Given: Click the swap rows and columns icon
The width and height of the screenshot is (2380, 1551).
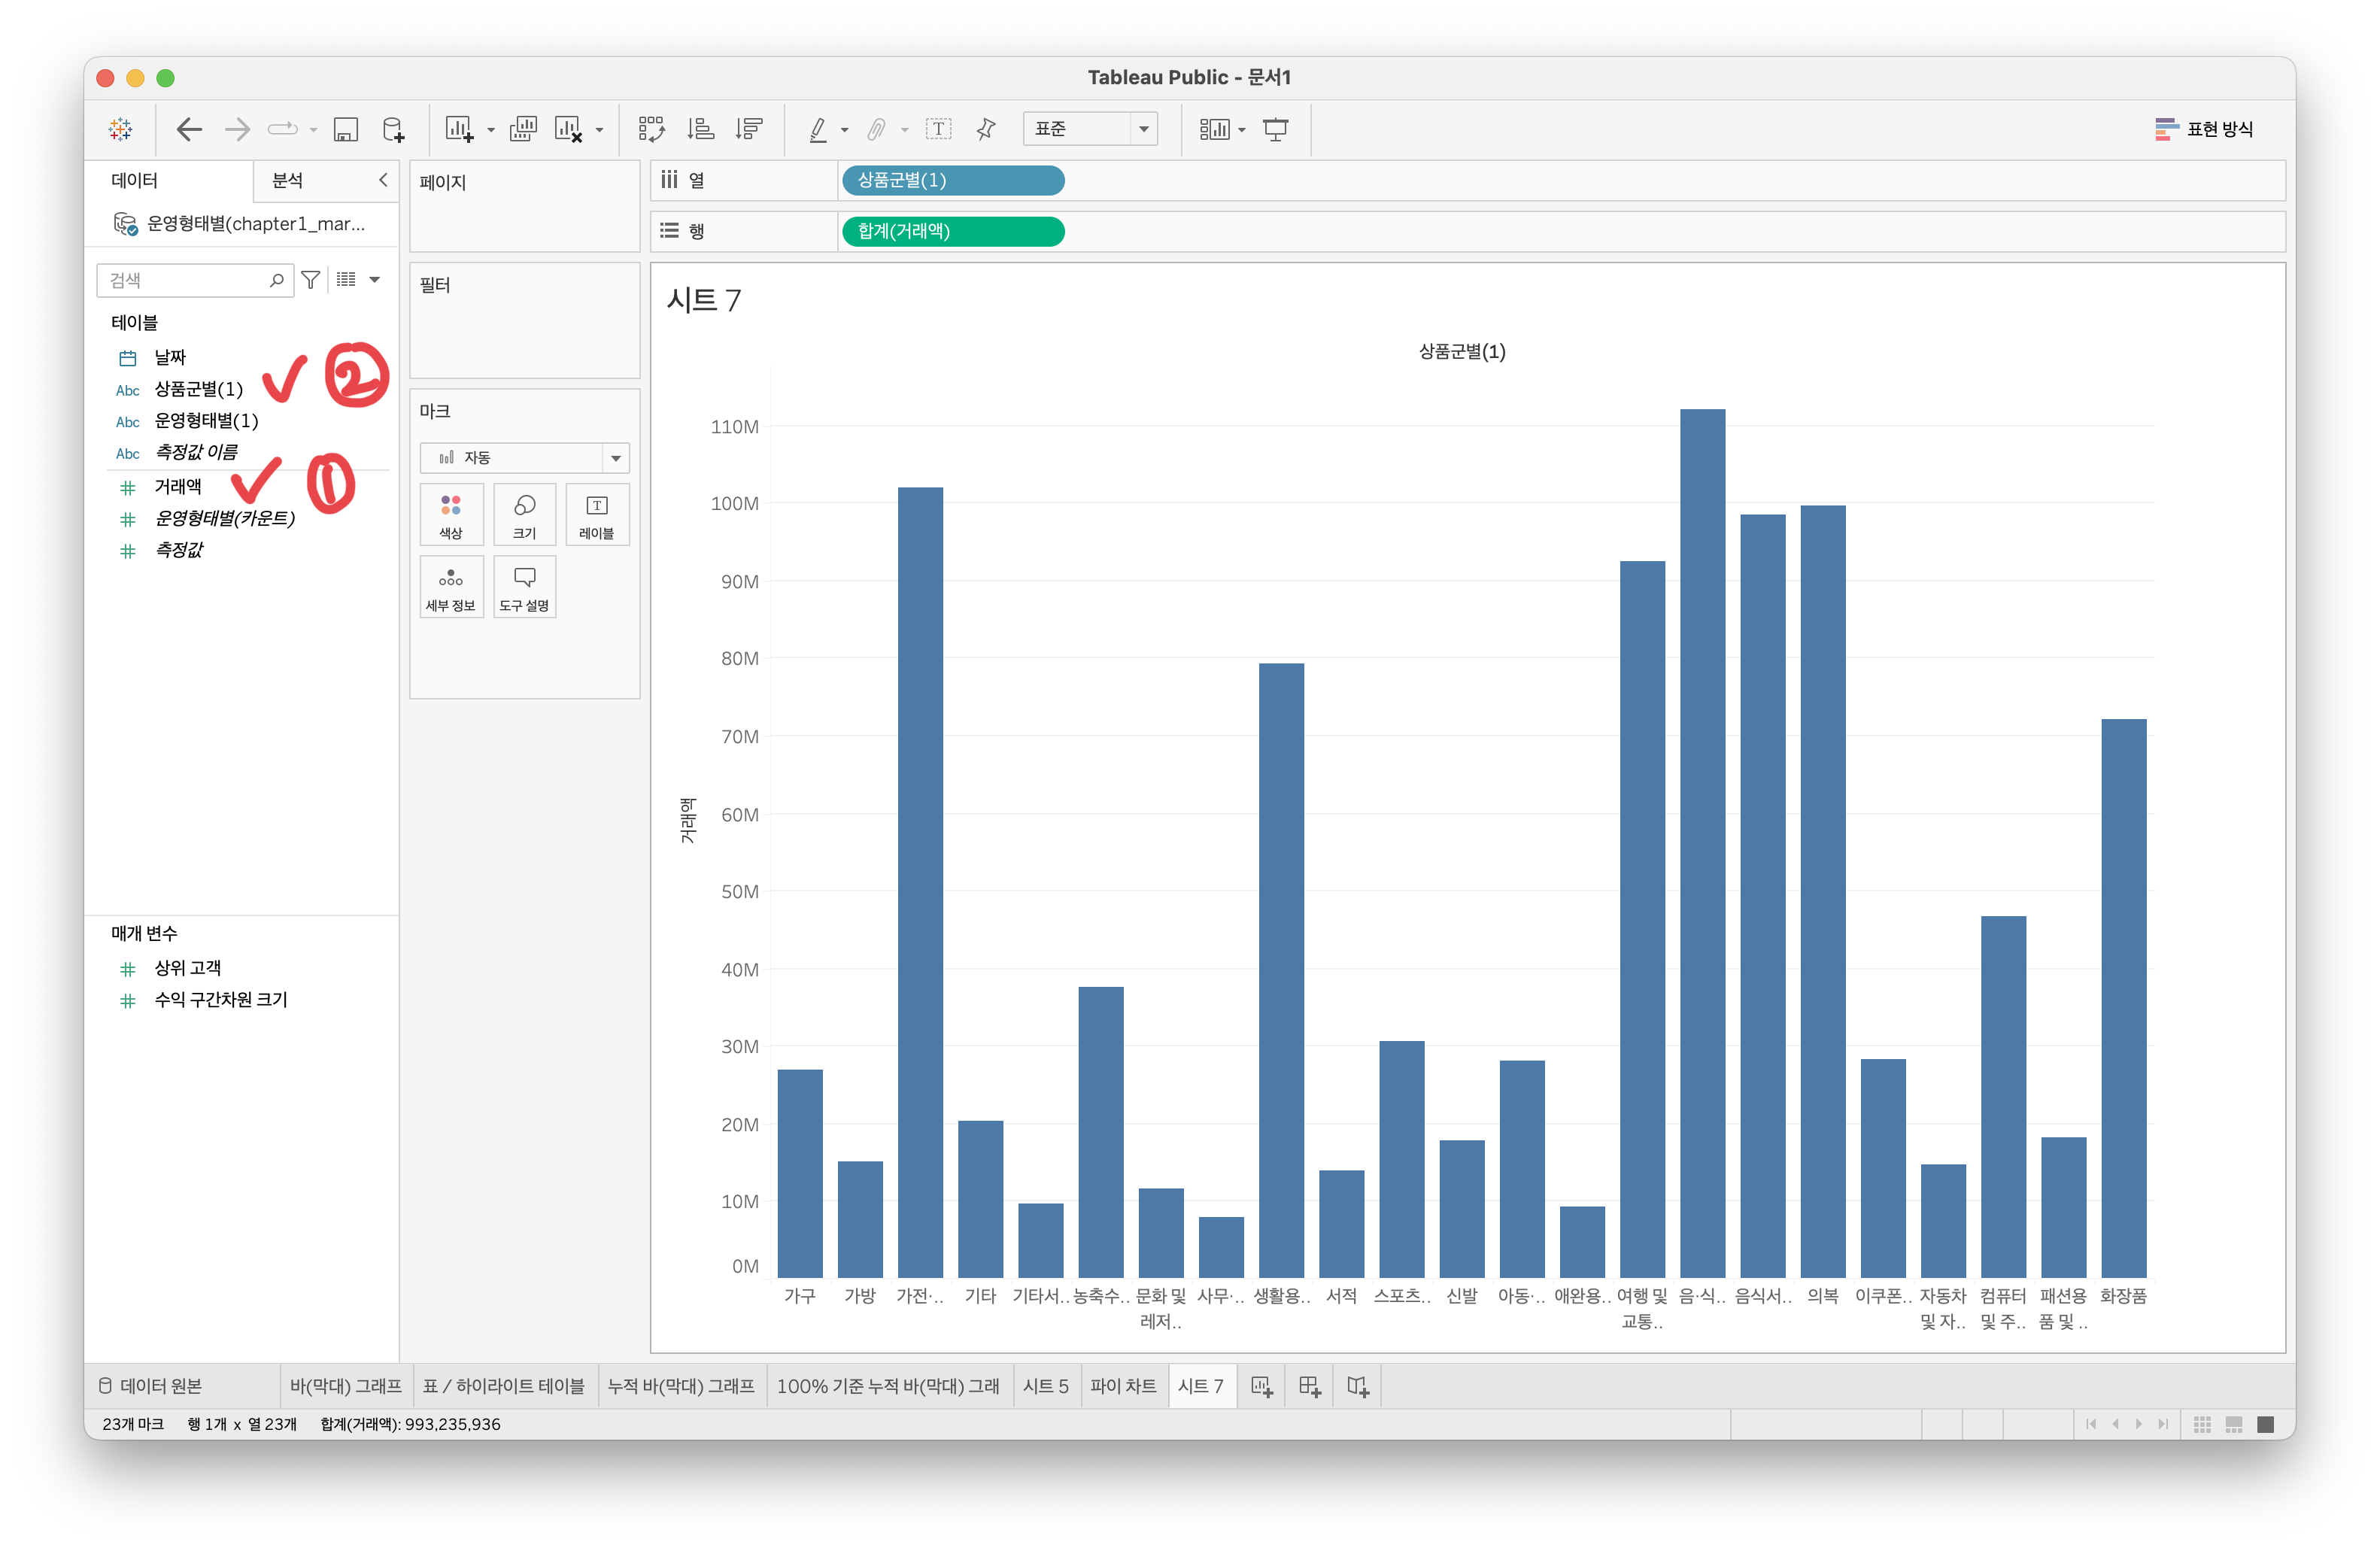Looking at the screenshot, I should 651,129.
